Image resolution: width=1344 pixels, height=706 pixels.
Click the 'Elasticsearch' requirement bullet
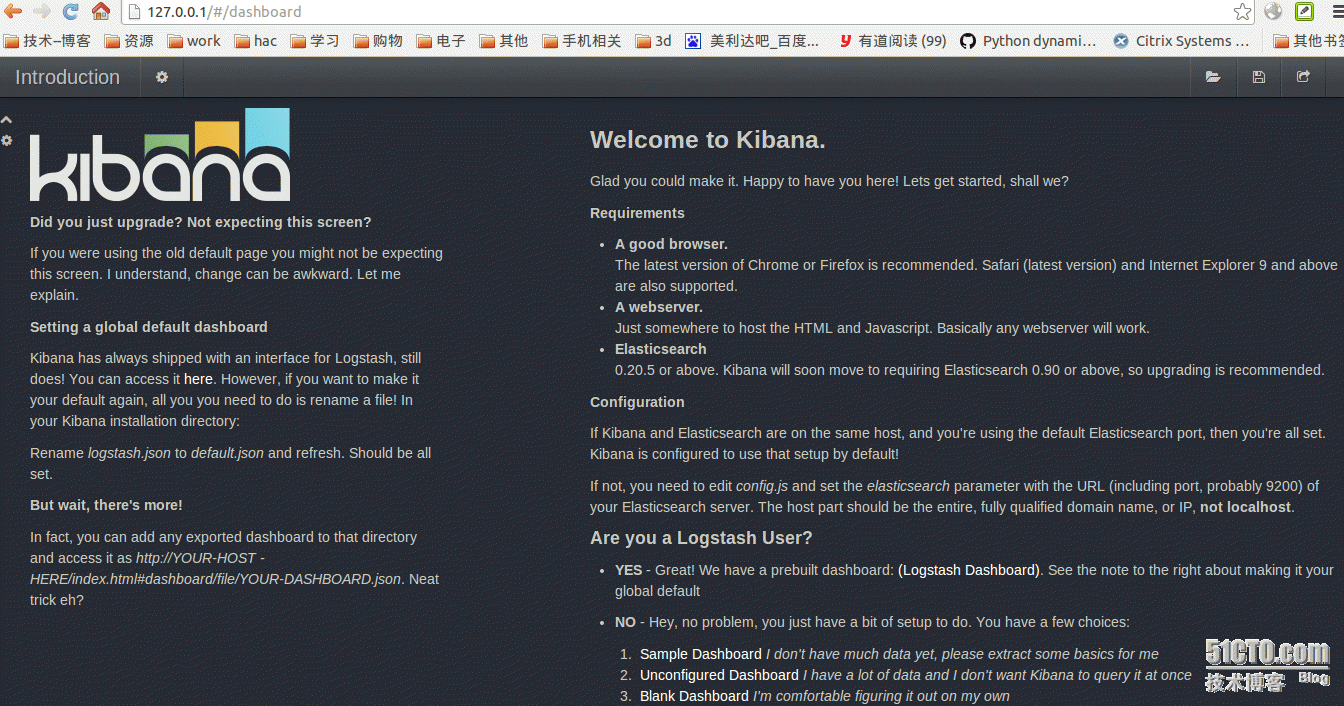(x=661, y=349)
